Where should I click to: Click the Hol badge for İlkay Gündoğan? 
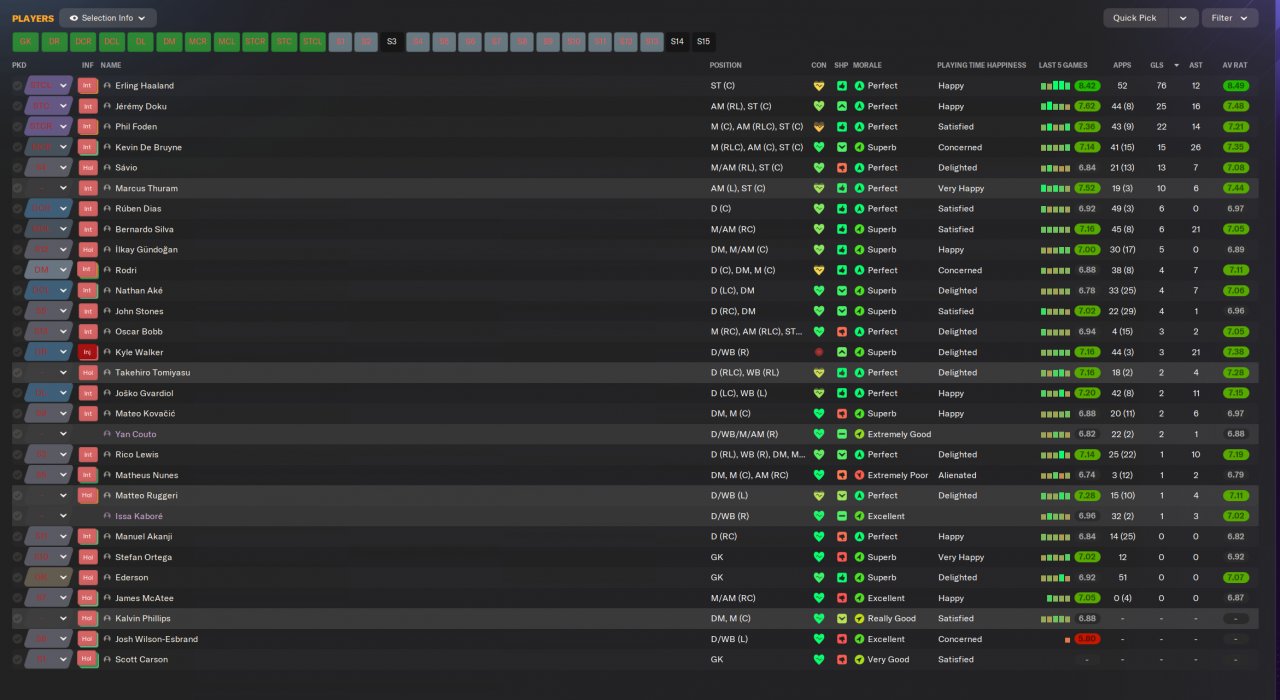click(88, 250)
